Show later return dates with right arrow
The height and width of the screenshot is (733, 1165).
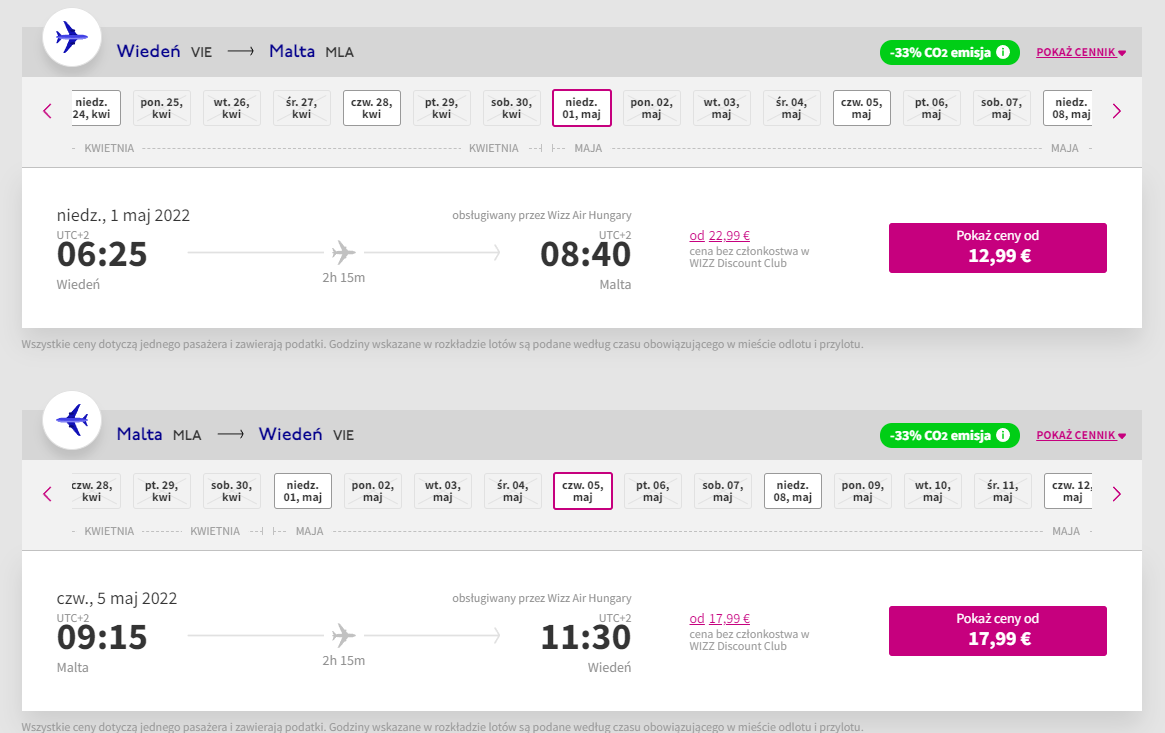coord(1116,495)
